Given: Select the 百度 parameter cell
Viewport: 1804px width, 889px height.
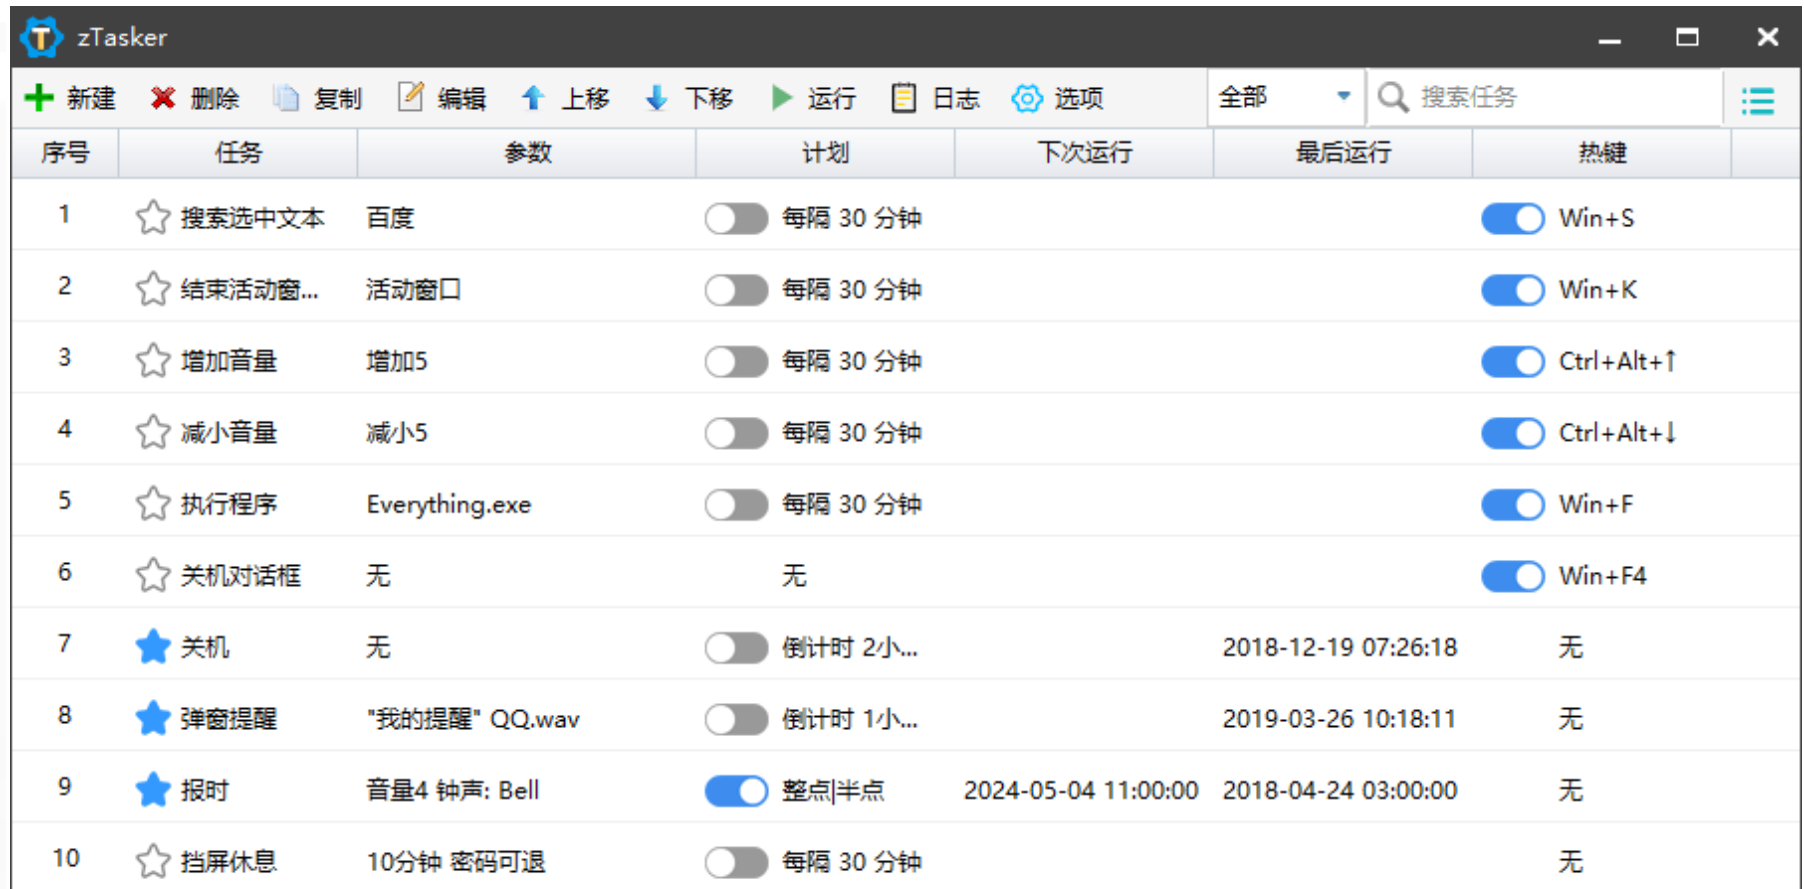Looking at the screenshot, I should 390,218.
